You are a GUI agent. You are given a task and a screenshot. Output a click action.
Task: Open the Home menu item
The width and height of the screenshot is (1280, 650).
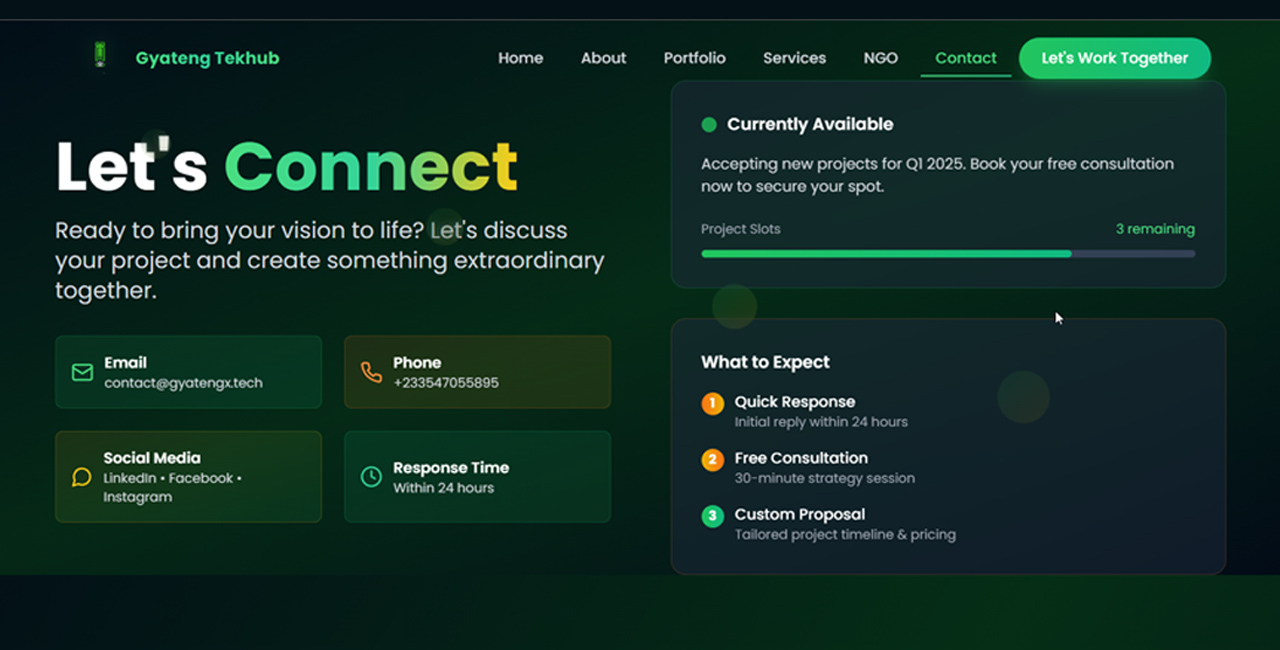pos(520,58)
